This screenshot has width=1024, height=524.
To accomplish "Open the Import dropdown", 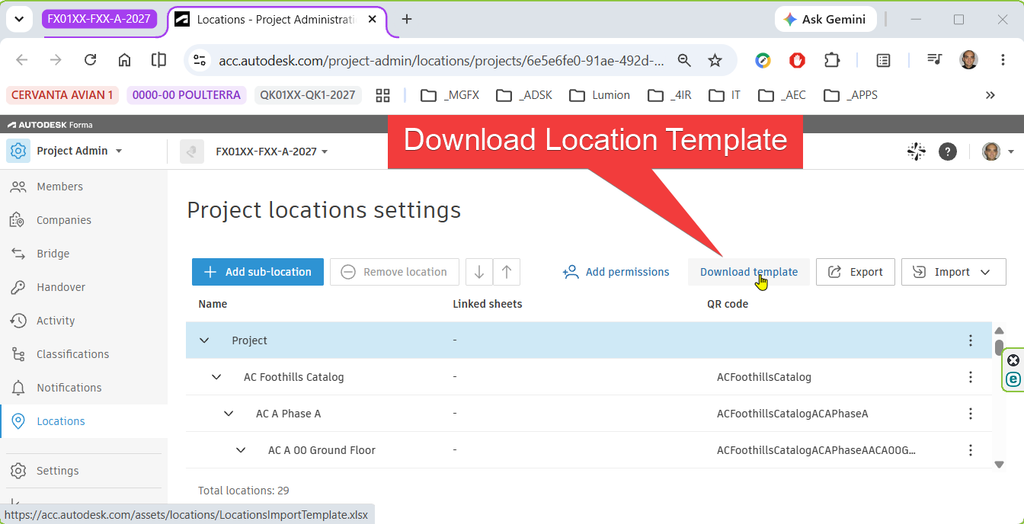I will point(953,272).
